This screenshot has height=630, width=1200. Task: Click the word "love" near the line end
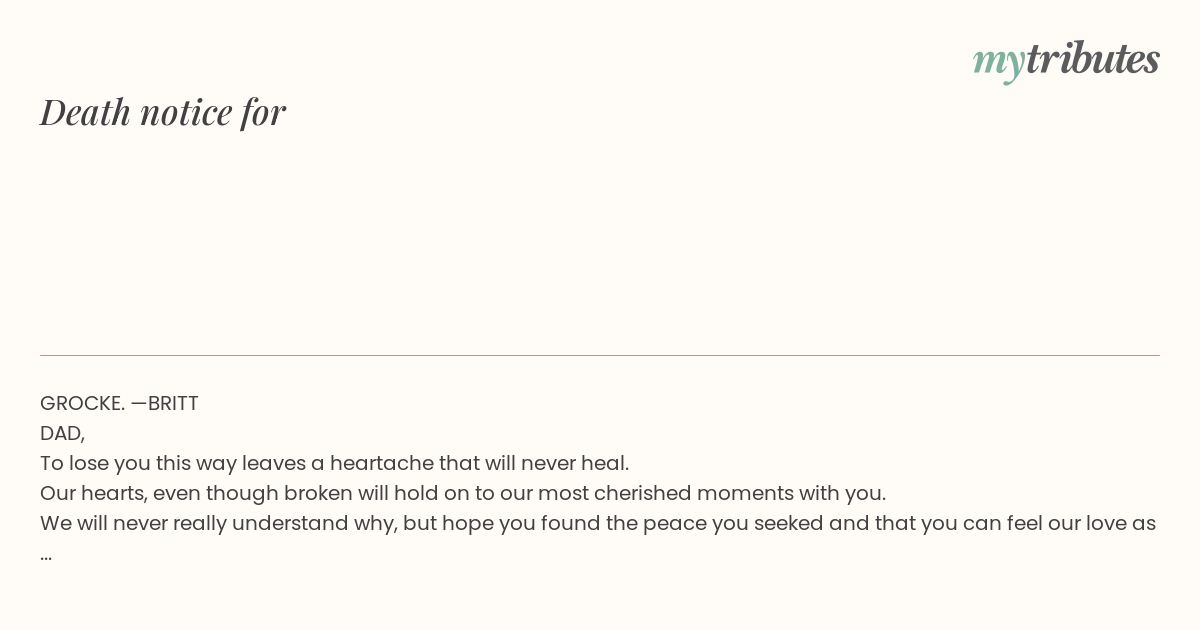[1102, 524]
